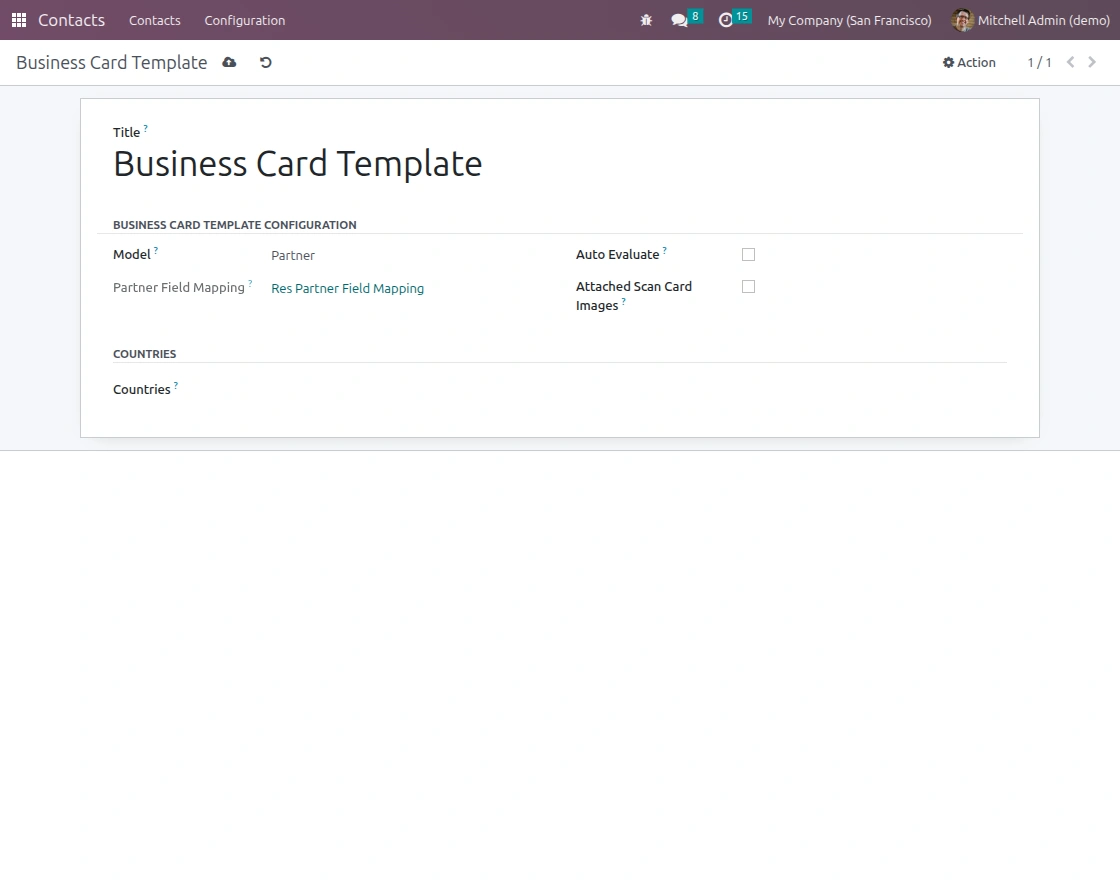This screenshot has width=1120, height=880.
Task: Click the BUSINESS CARD TEMPLATE CONFIGURATION heading
Action: pyautogui.click(x=234, y=224)
